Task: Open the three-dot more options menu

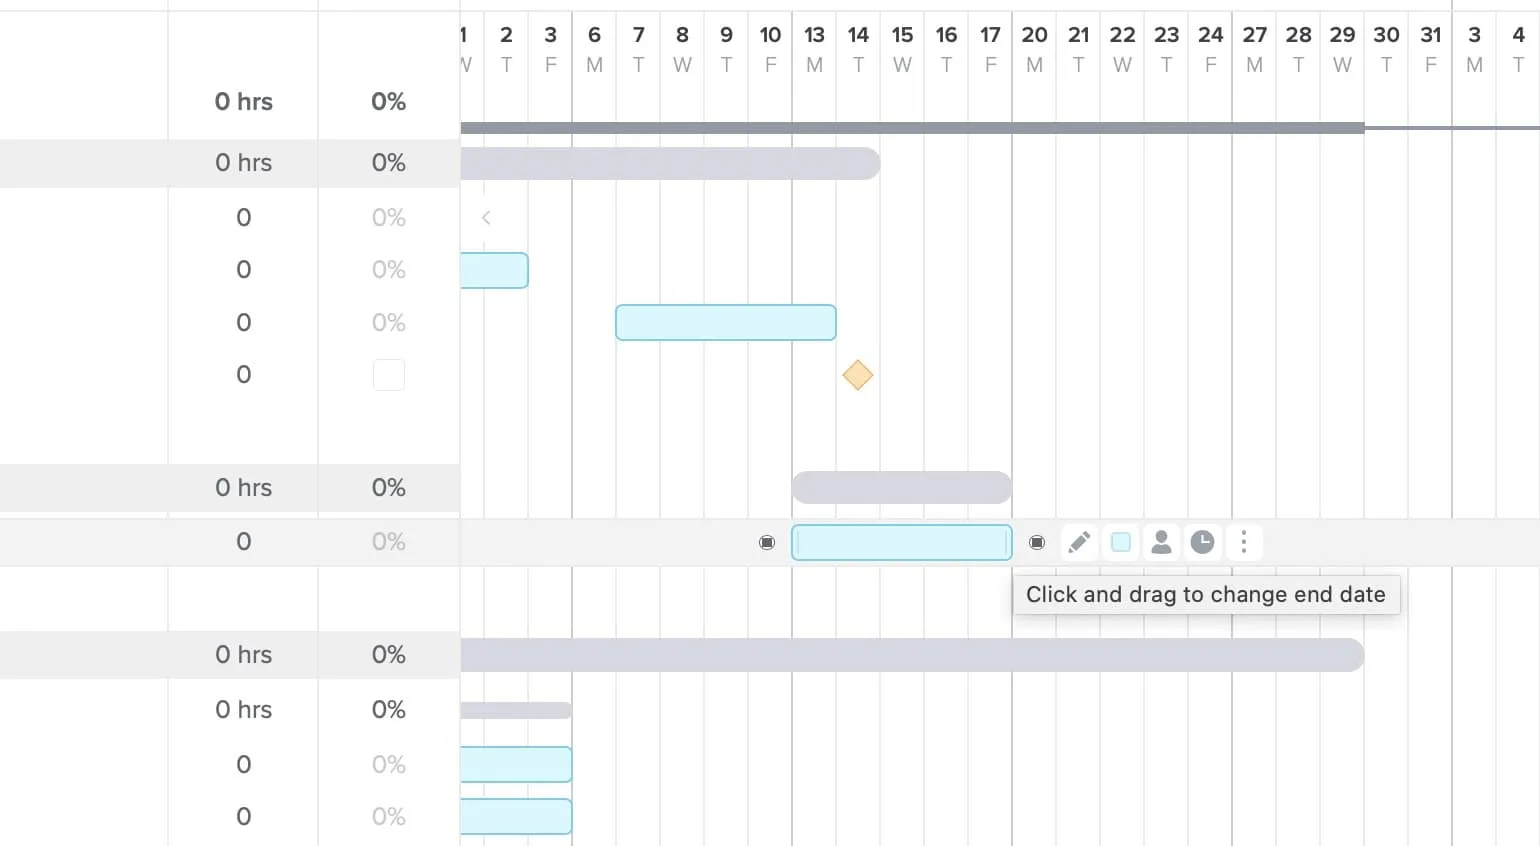Action: click(1244, 542)
